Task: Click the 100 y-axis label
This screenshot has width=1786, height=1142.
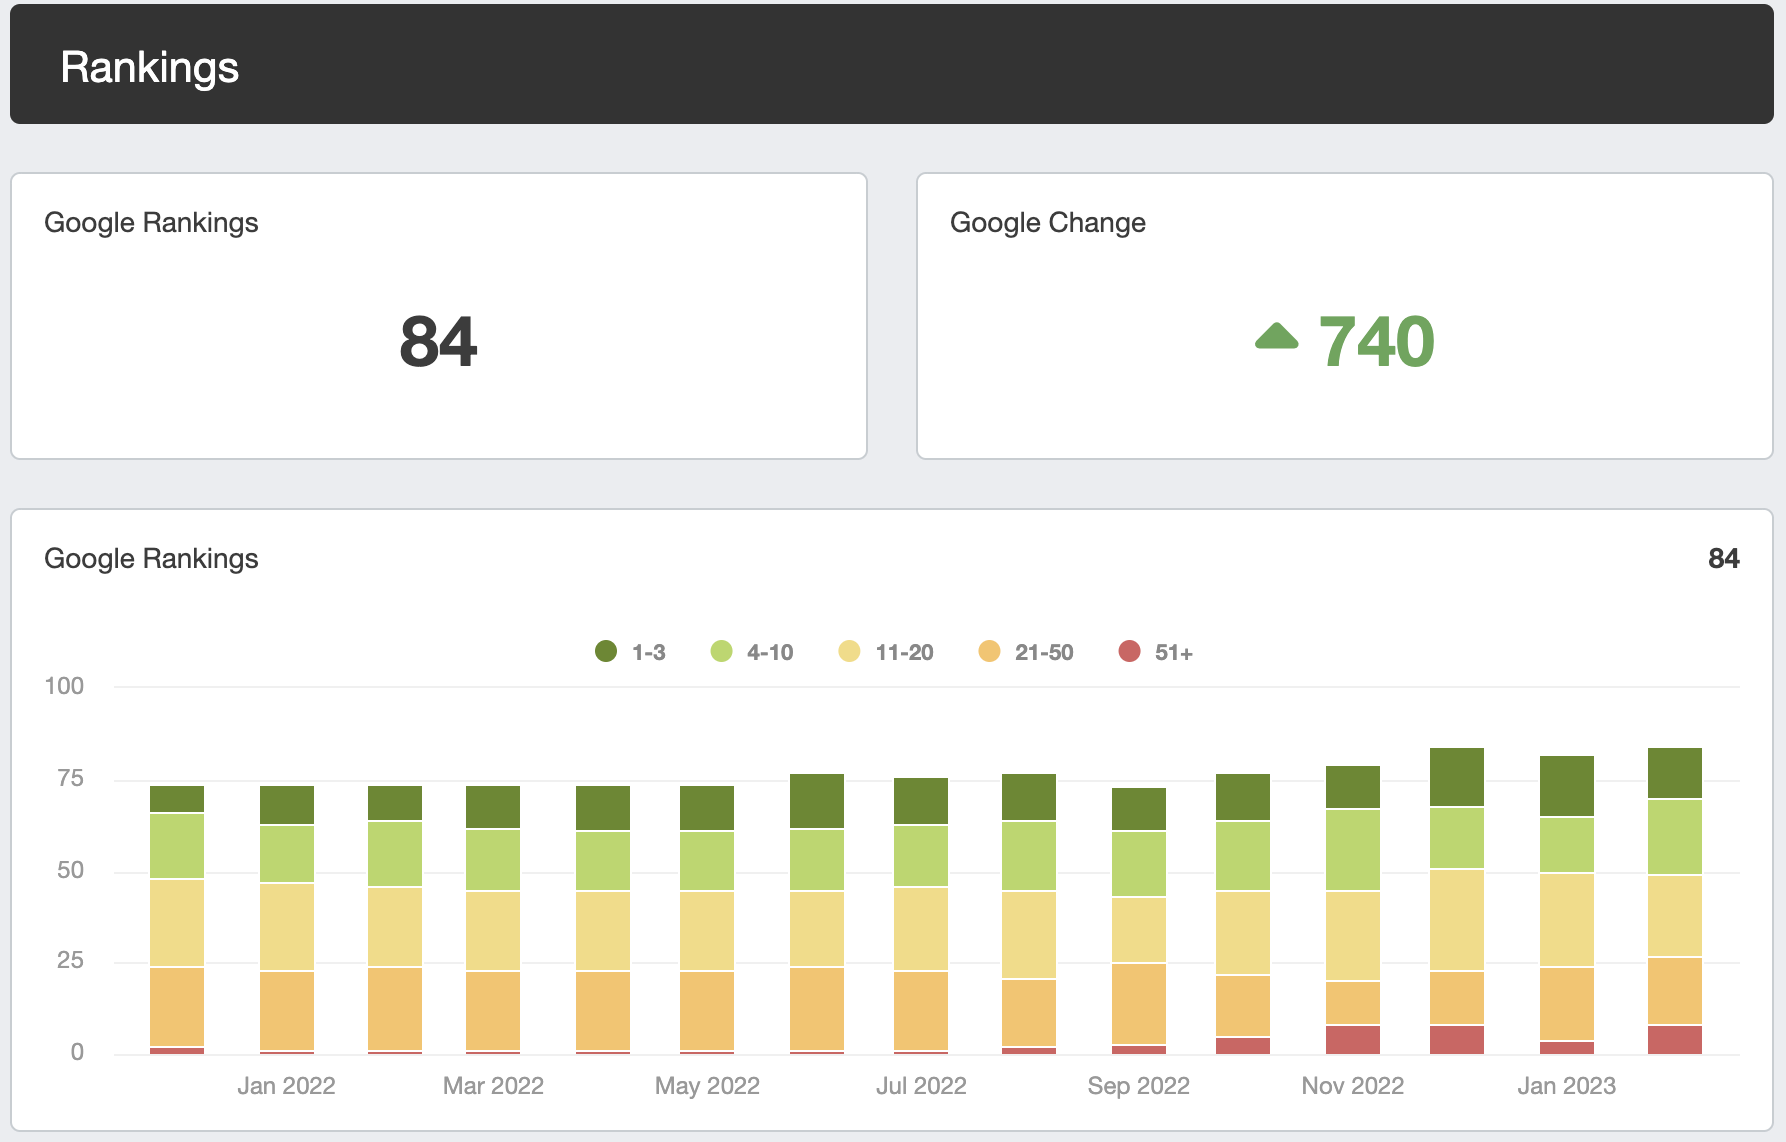Action: tap(64, 686)
